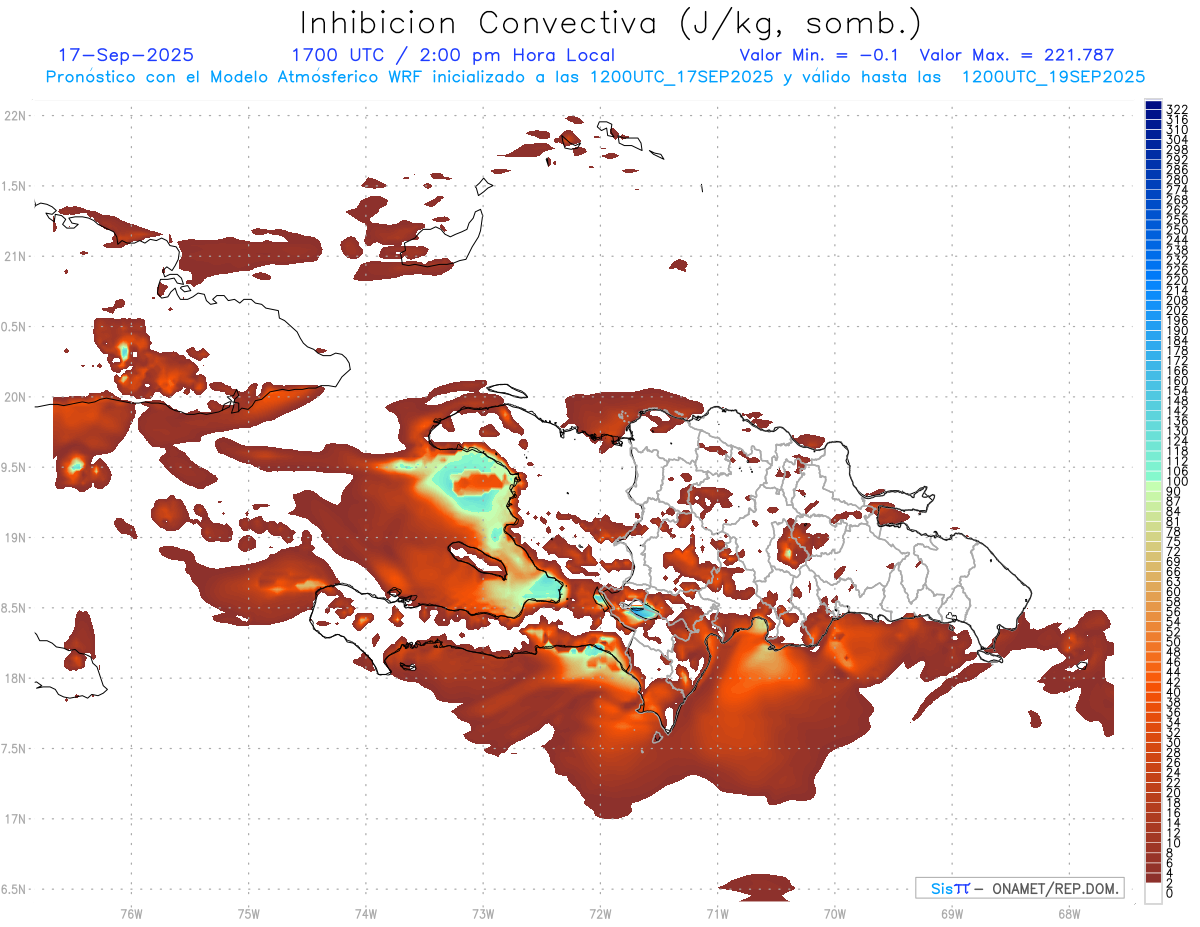Click the '69W' longitude label
Viewport: 1200px width, 927px height.
pos(951,912)
